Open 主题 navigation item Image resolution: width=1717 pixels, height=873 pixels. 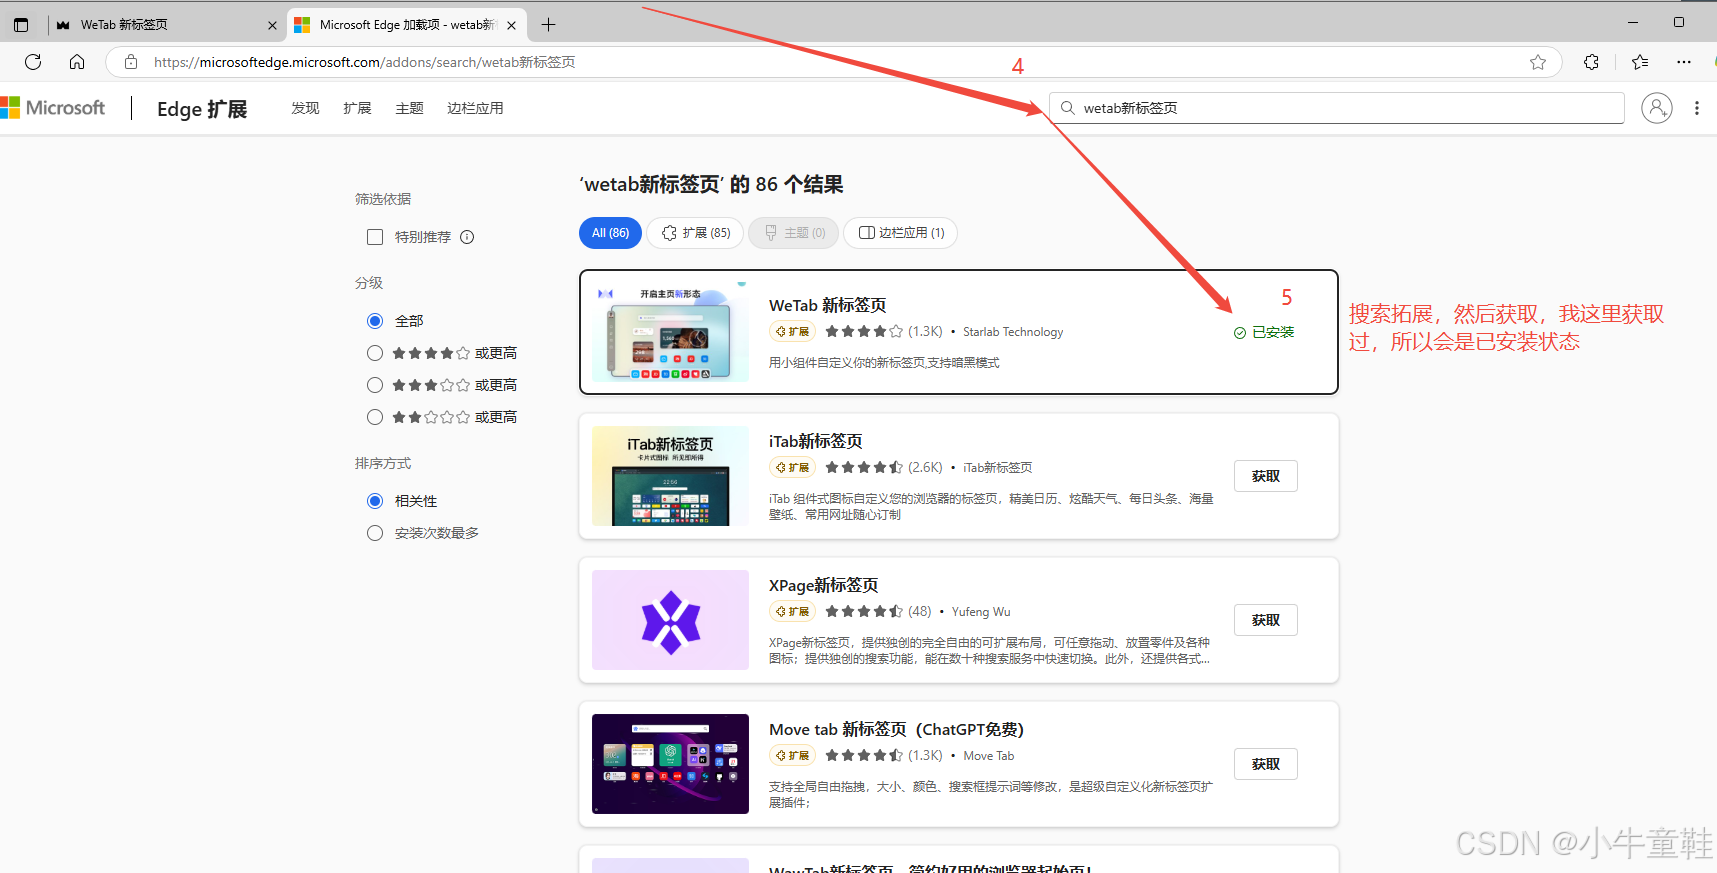[409, 108]
